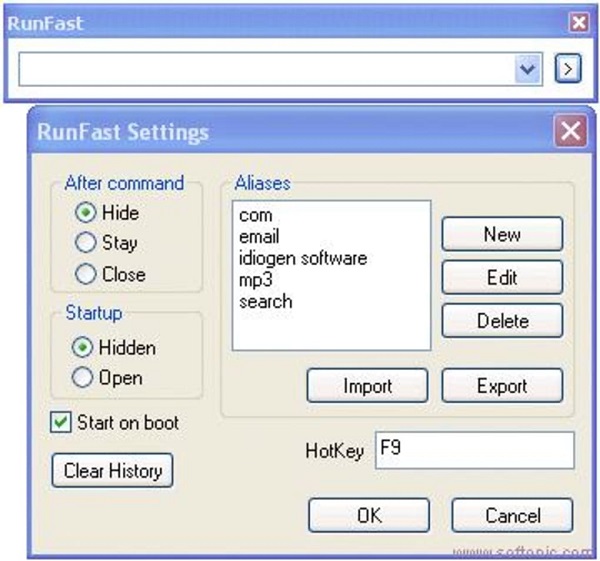Toggle the Start on boot checkbox
This screenshot has width=600, height=561.
click(x=60, y=422)
